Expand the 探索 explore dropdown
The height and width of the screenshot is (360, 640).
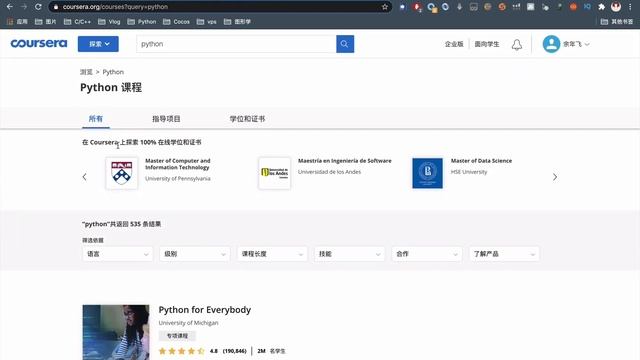[98, 44]
